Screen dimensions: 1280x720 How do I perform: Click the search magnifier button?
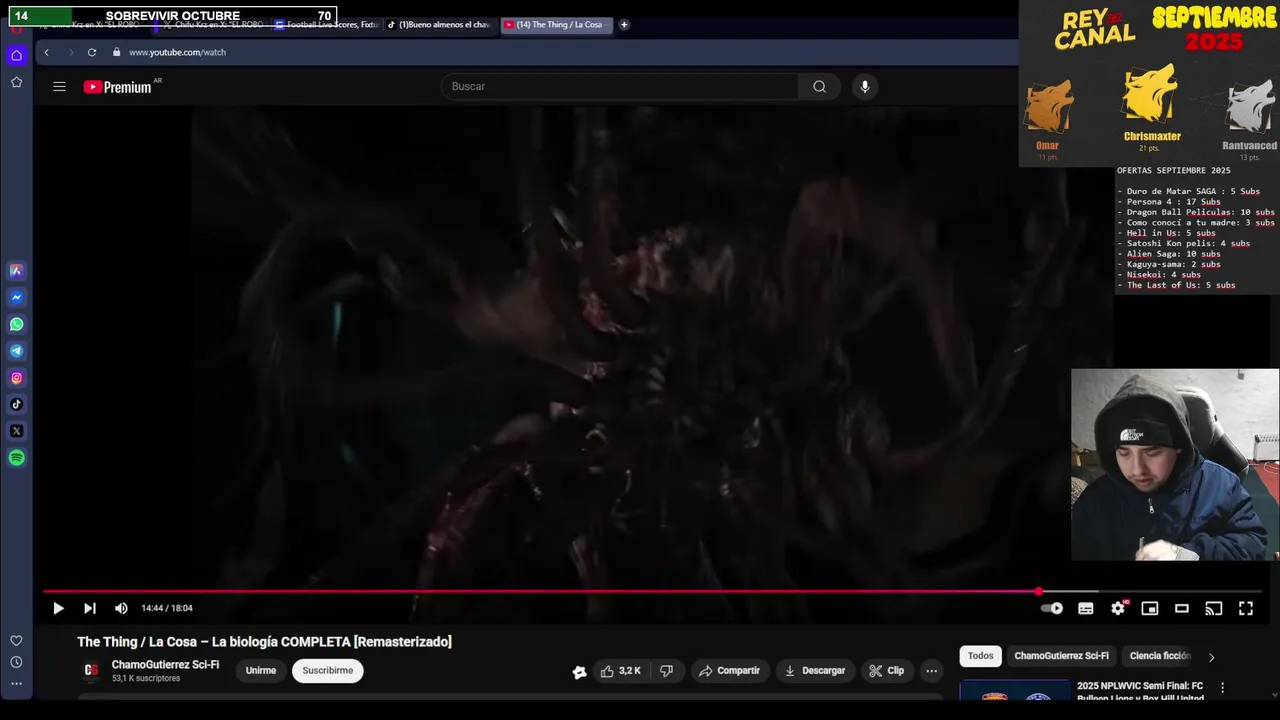click(x=819, y=87)
